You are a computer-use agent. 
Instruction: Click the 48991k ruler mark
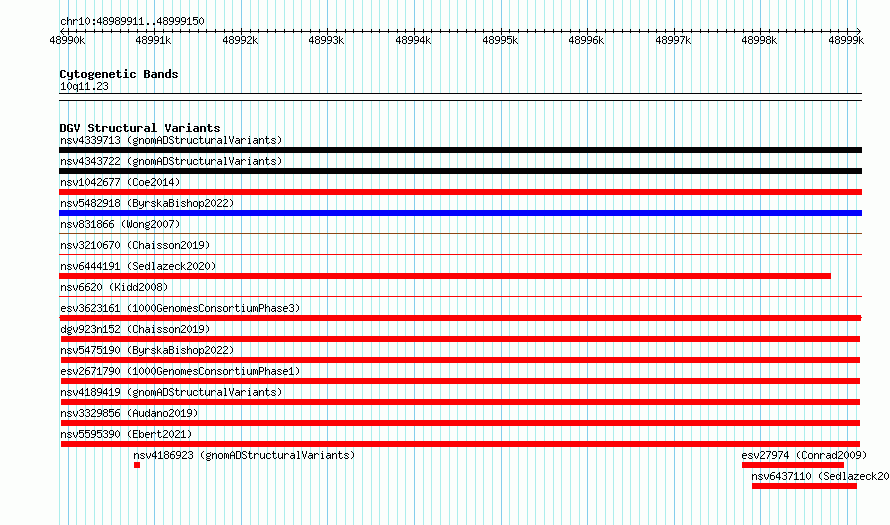coord(153,40)
